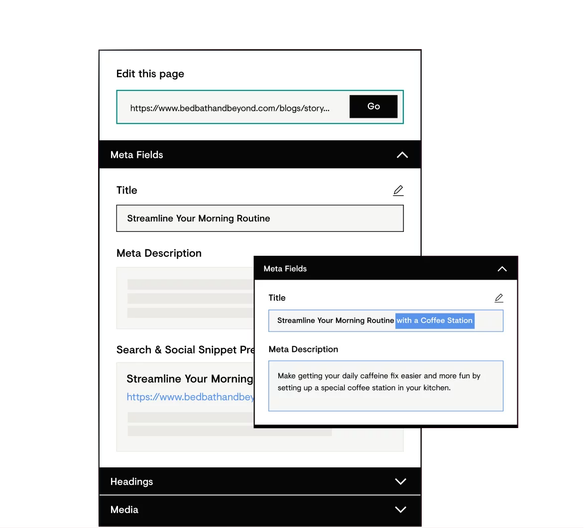Click the Headings section chevron arrow

(x=400, y=481)
